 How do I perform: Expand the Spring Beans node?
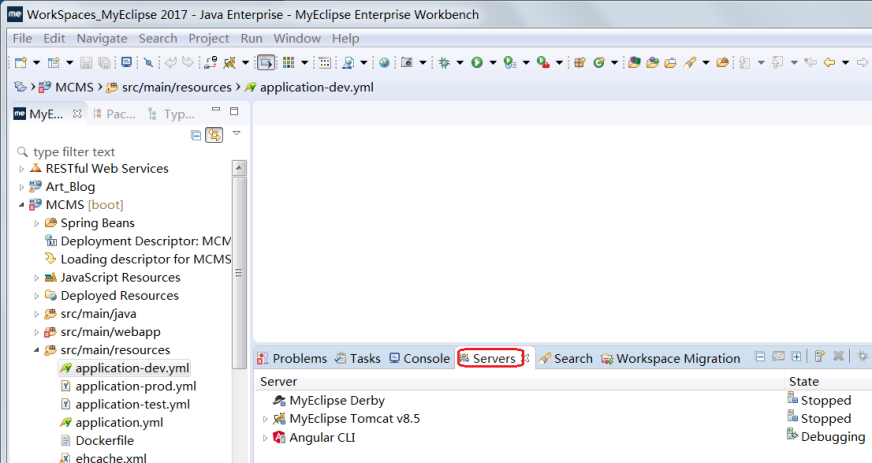[37, 223]
